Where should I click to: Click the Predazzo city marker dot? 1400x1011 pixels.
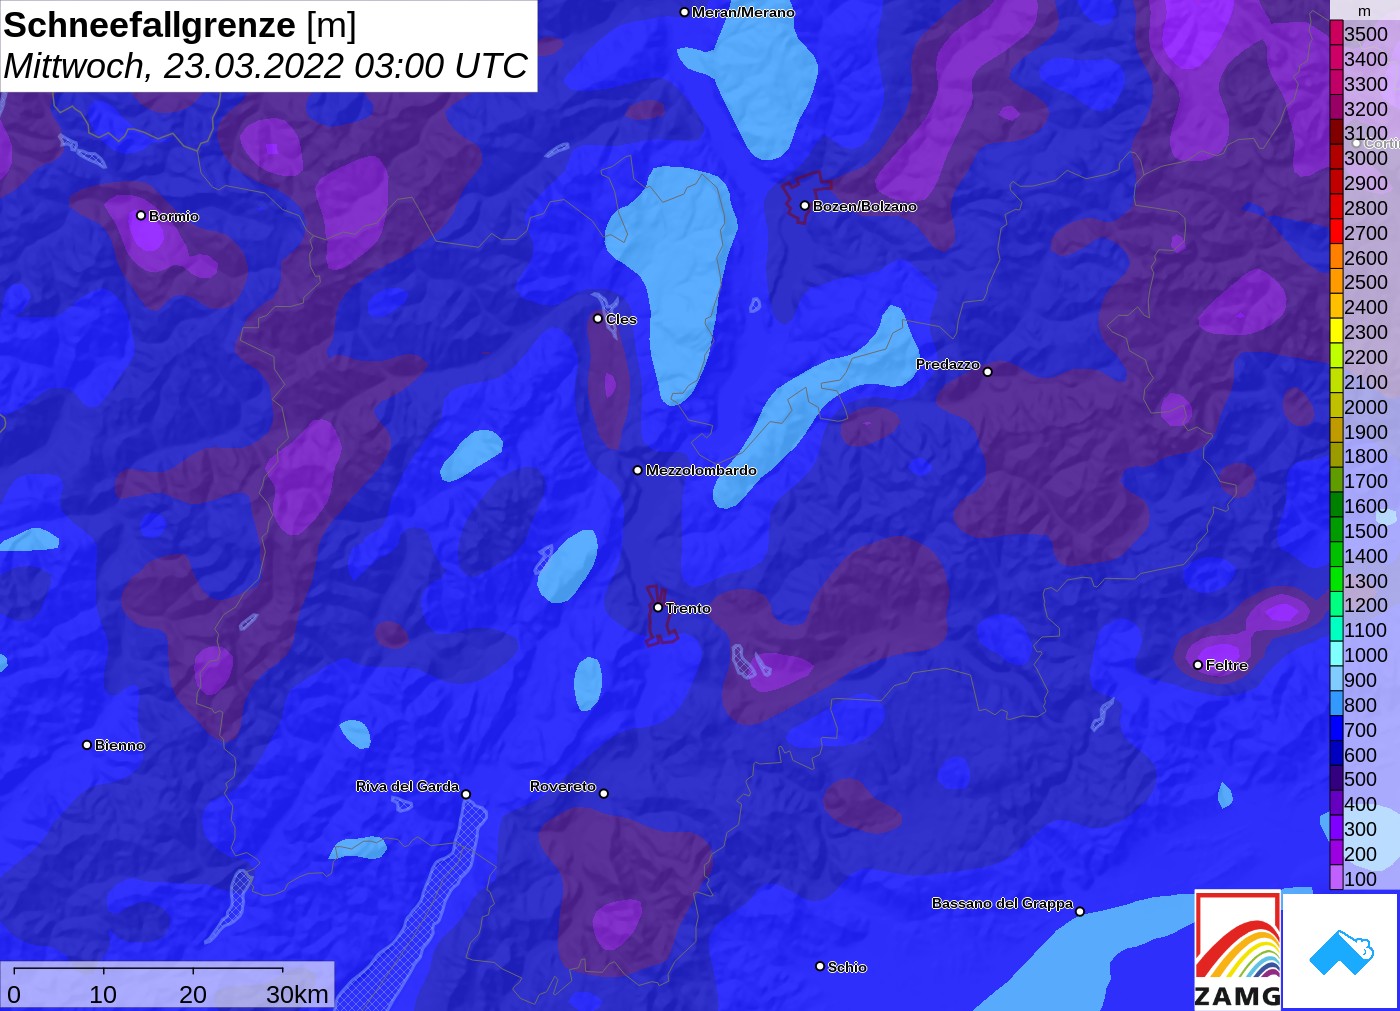coord(988,372)
